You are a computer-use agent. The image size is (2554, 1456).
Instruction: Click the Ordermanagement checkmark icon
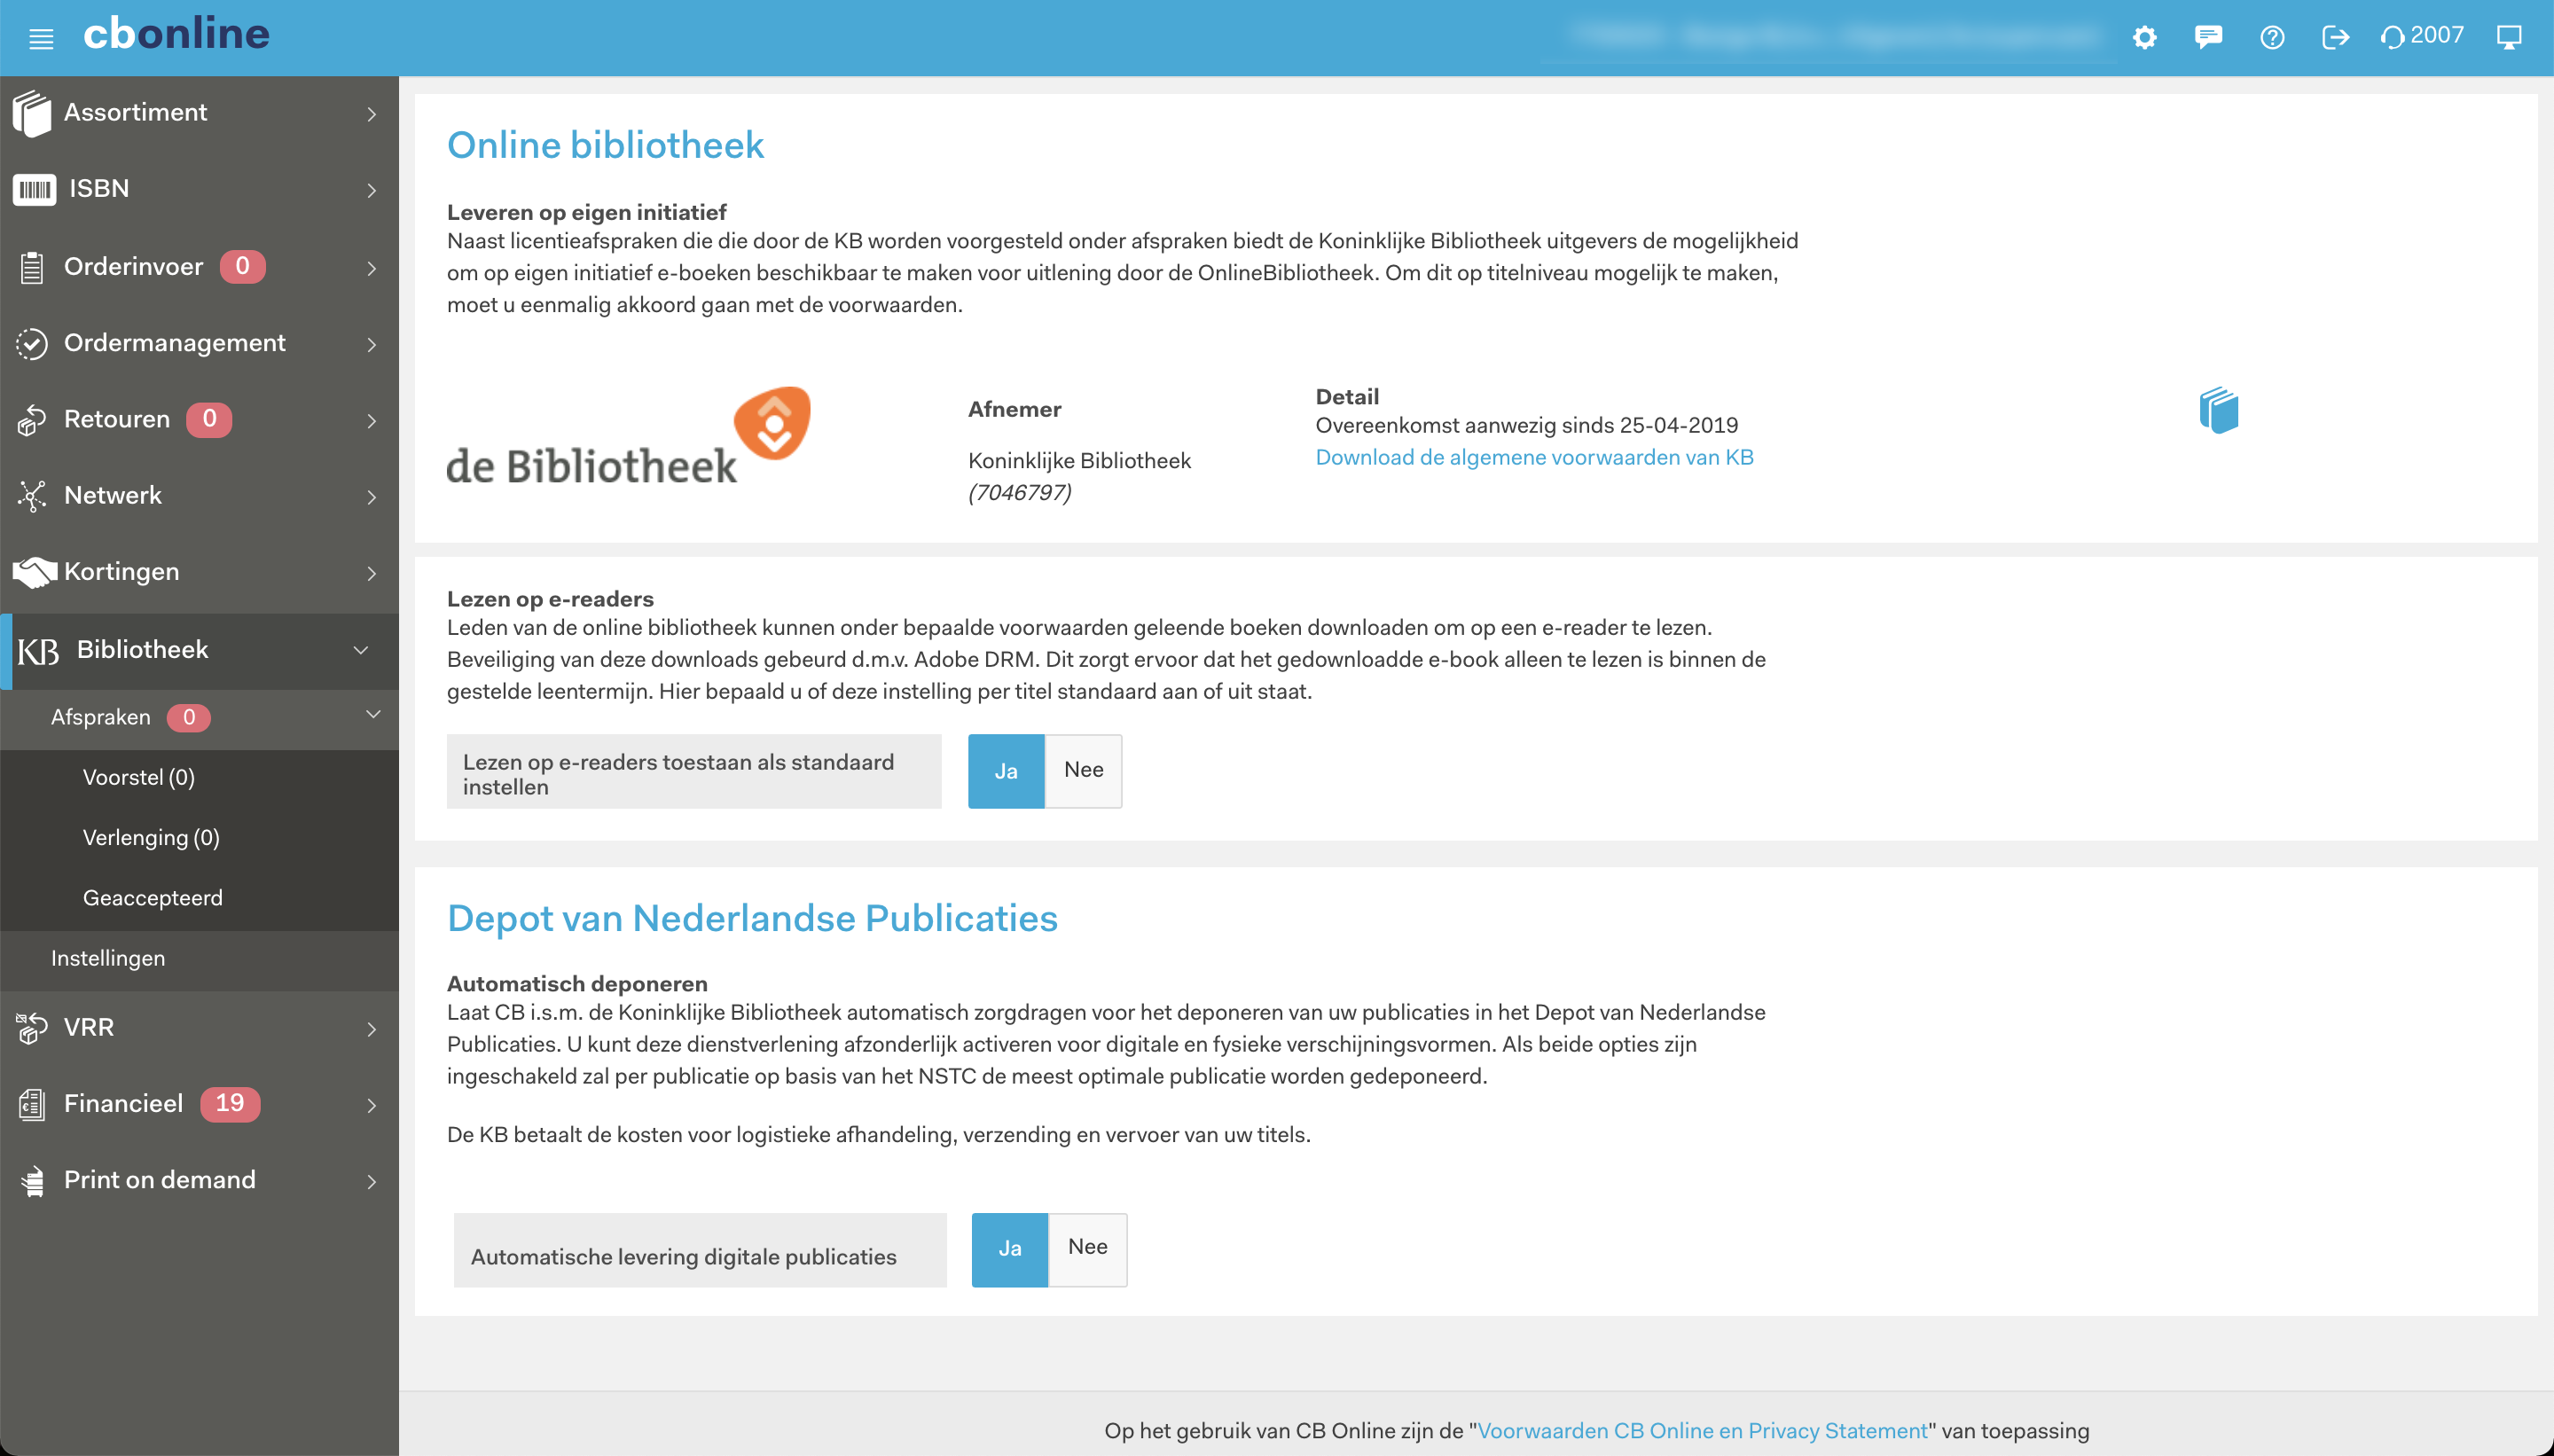point(32,343)
